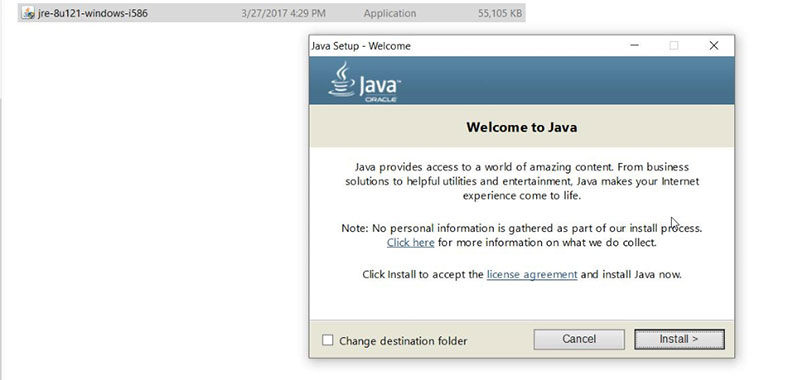Enable Change destination folder checkbox

(328, 340)
